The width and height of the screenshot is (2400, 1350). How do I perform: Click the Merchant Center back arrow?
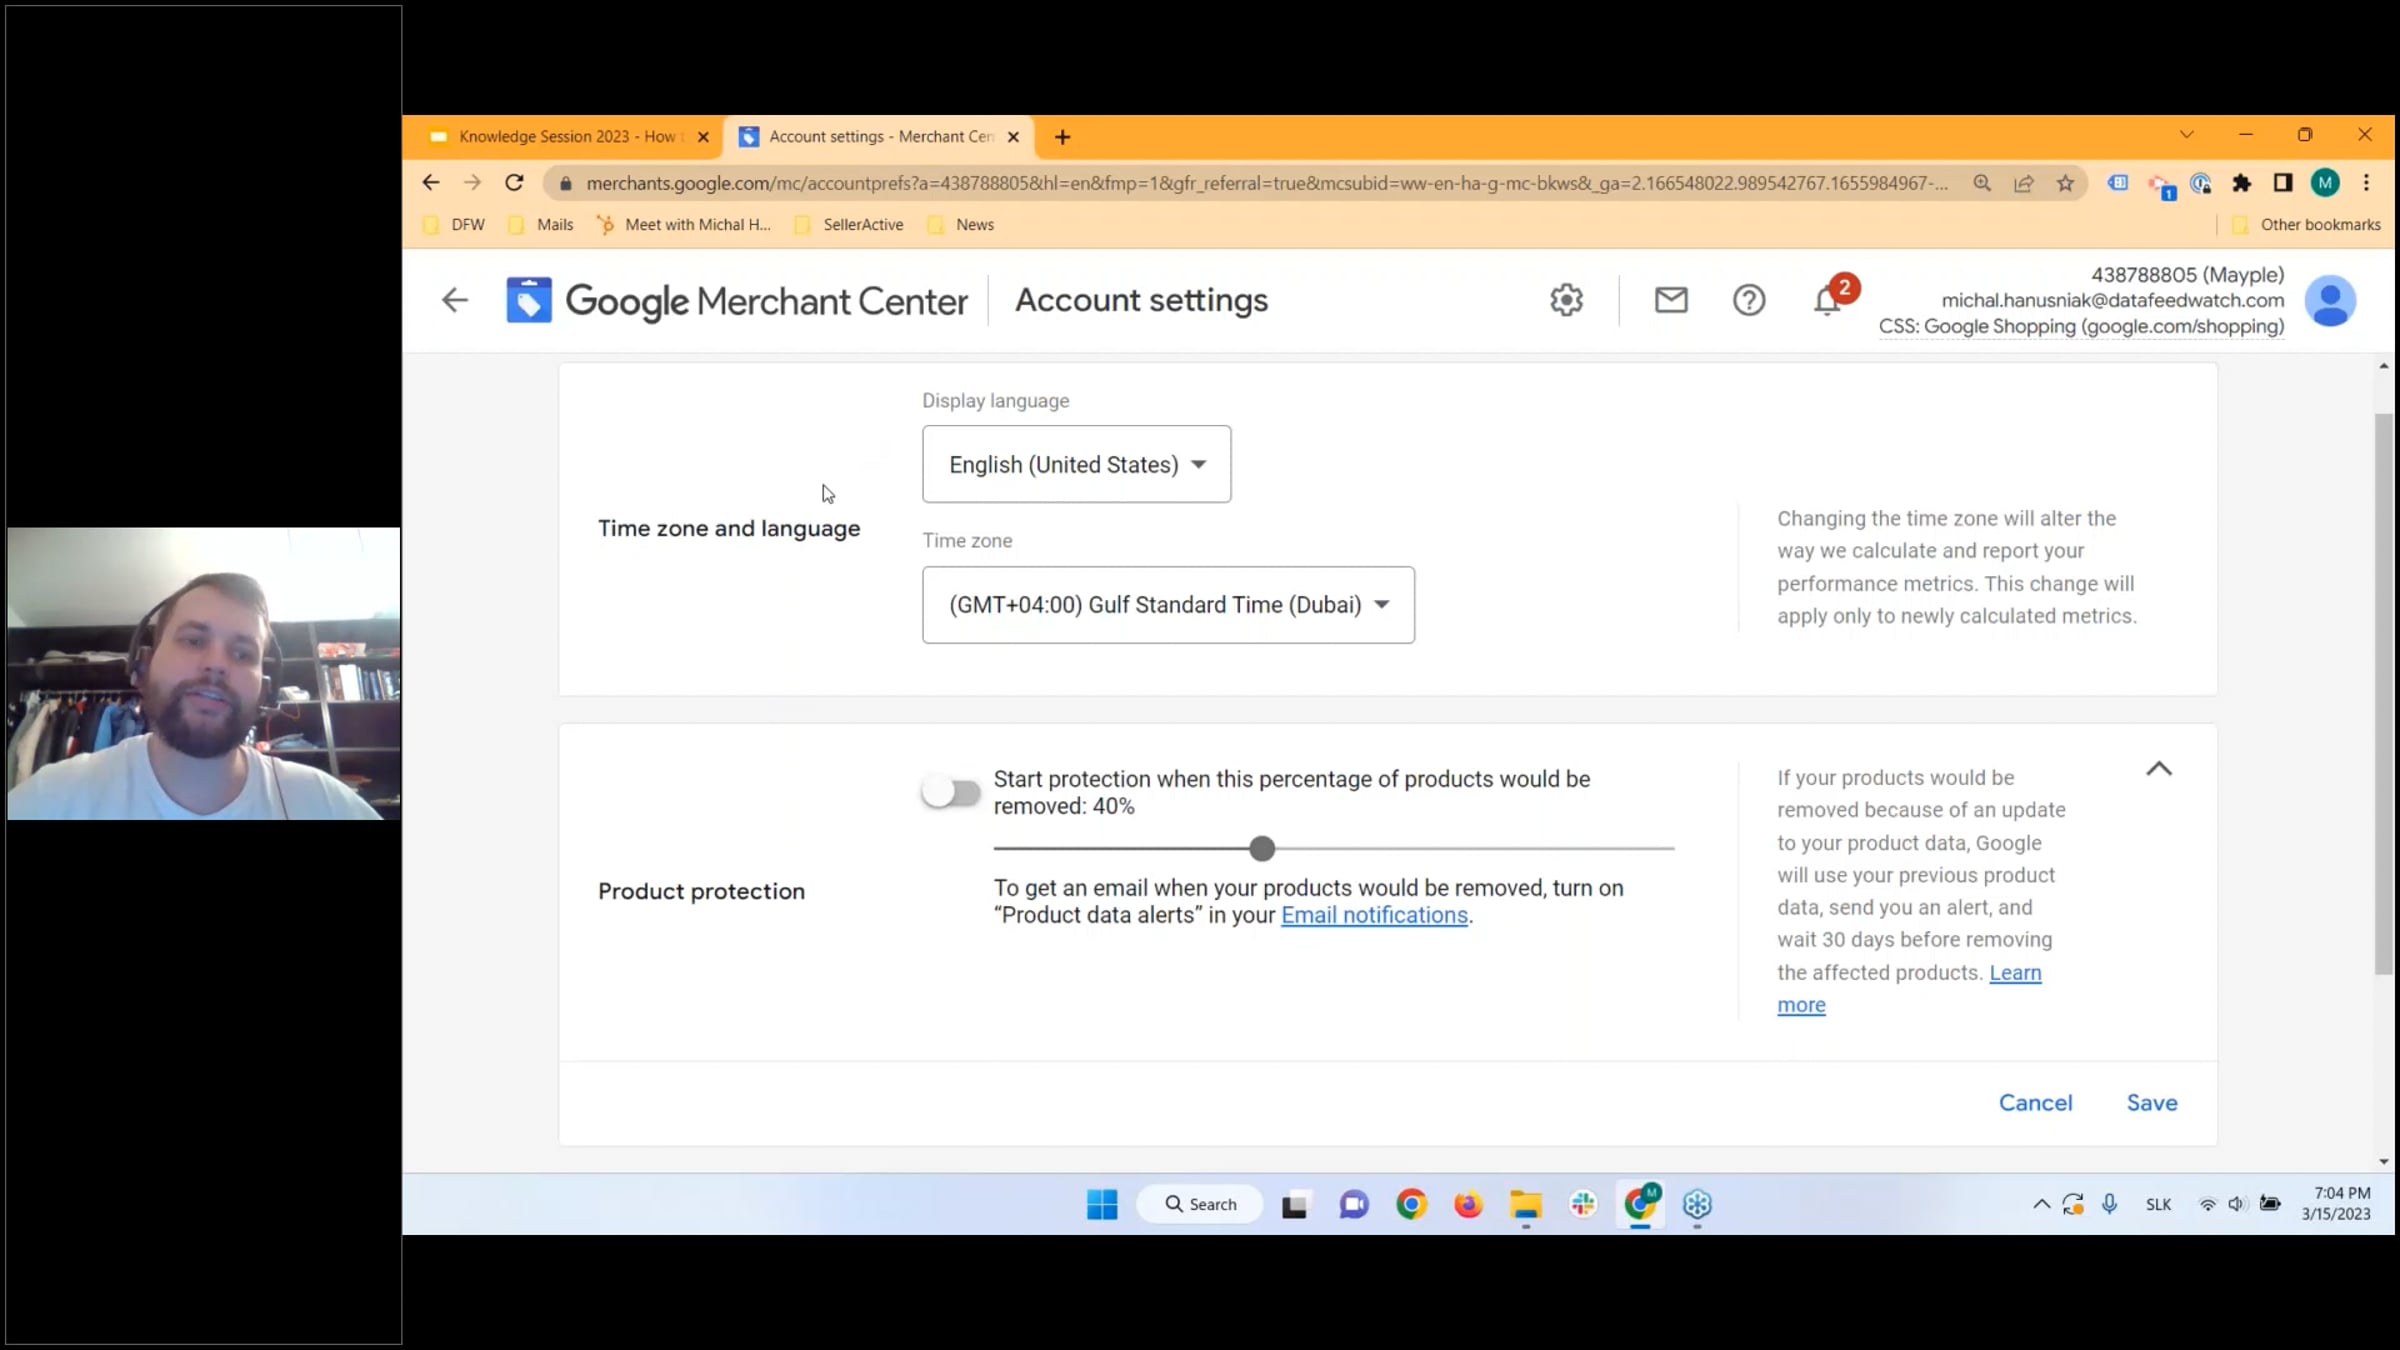pyautogui.click(x=455, y=300)
